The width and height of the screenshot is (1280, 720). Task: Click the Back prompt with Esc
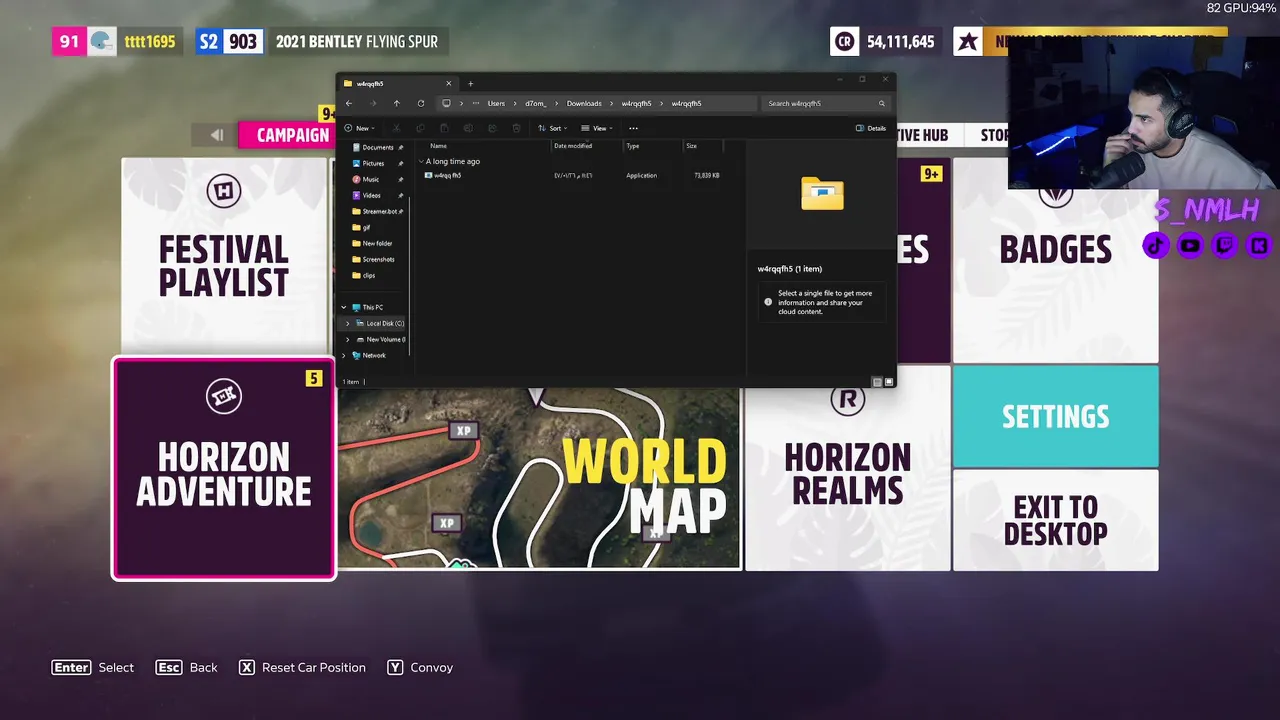(x=186, y=667)
